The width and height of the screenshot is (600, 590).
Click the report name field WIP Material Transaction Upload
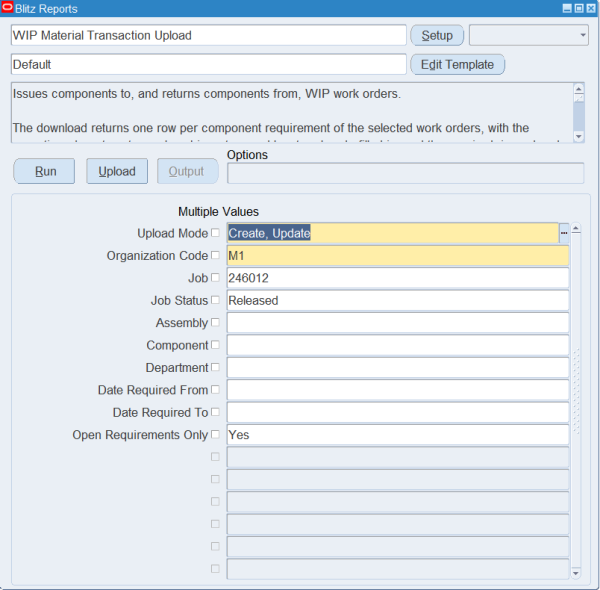click(209, 35)
